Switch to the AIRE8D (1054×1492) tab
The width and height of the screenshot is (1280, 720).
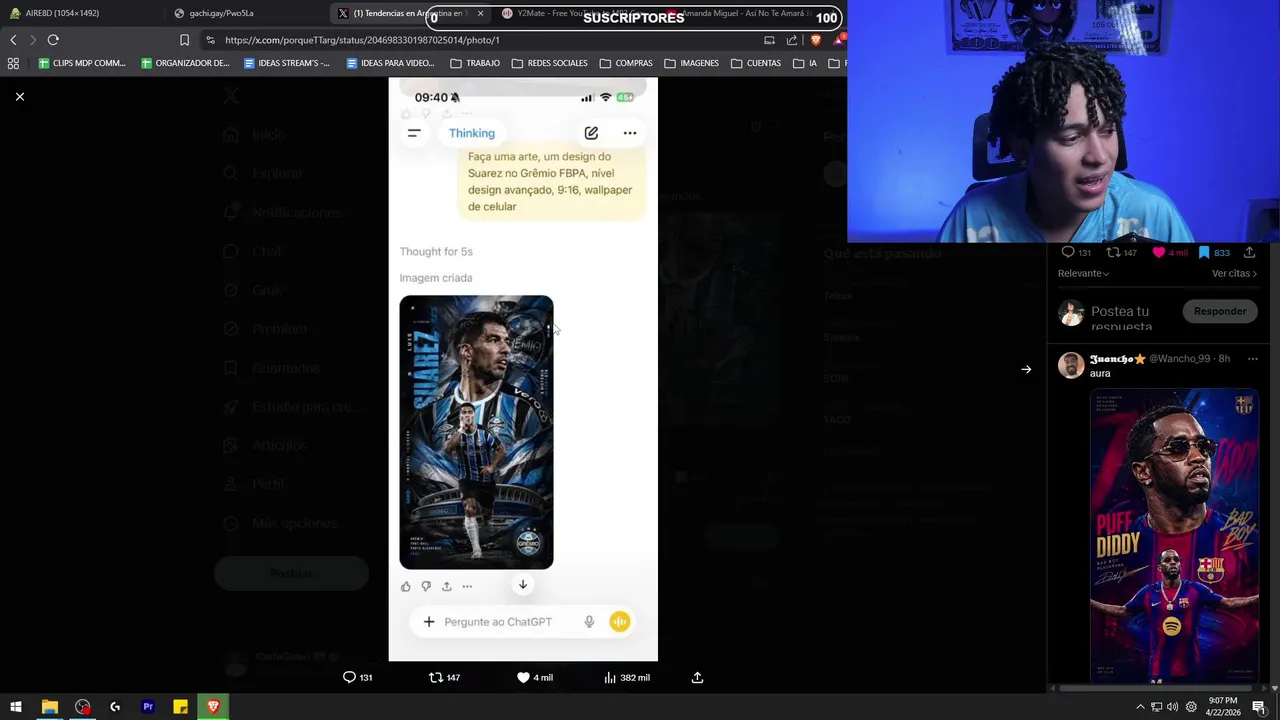click(80, 13)
